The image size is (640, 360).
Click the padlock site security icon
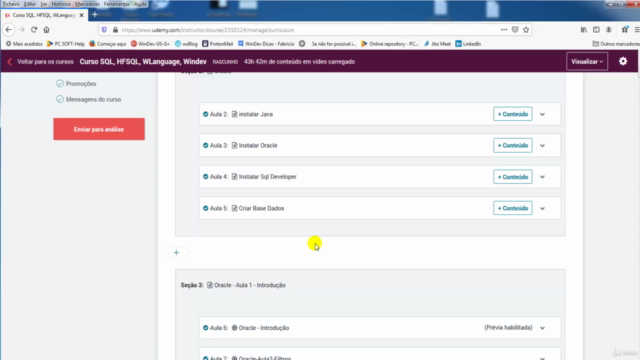(115, 30)
